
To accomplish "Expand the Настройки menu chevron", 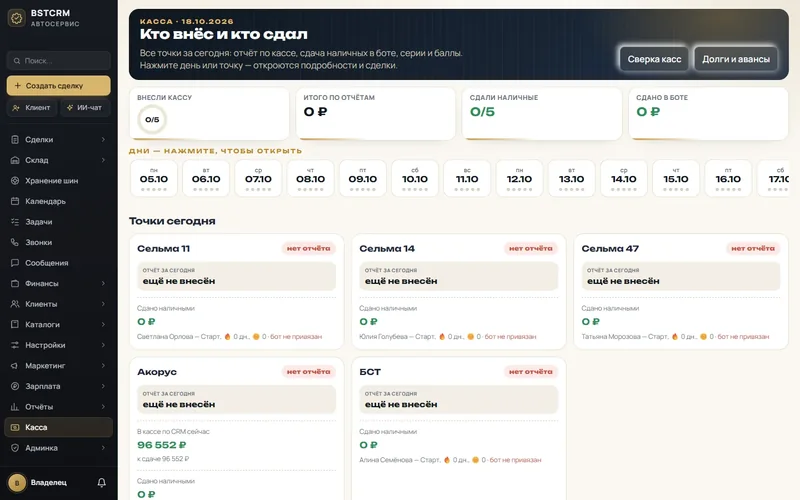I will [x=103, y=345].
